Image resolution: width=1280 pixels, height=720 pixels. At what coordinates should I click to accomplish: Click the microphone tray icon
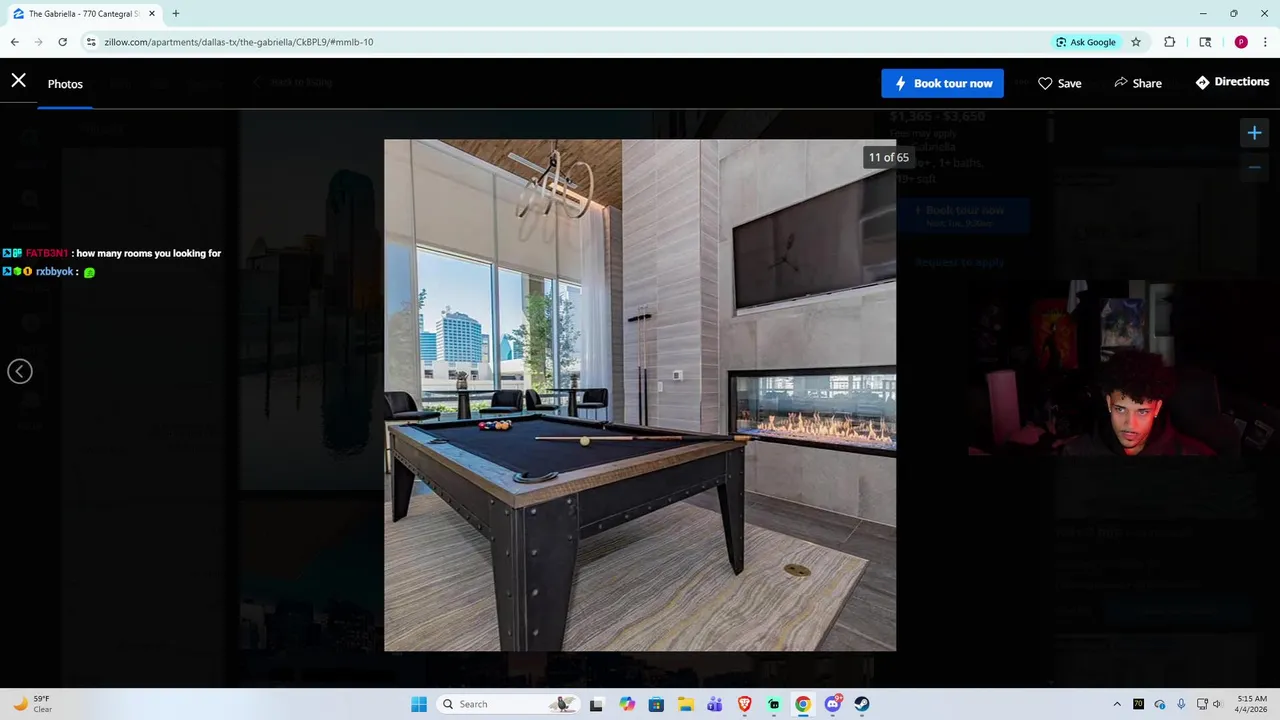[1181, 704]
